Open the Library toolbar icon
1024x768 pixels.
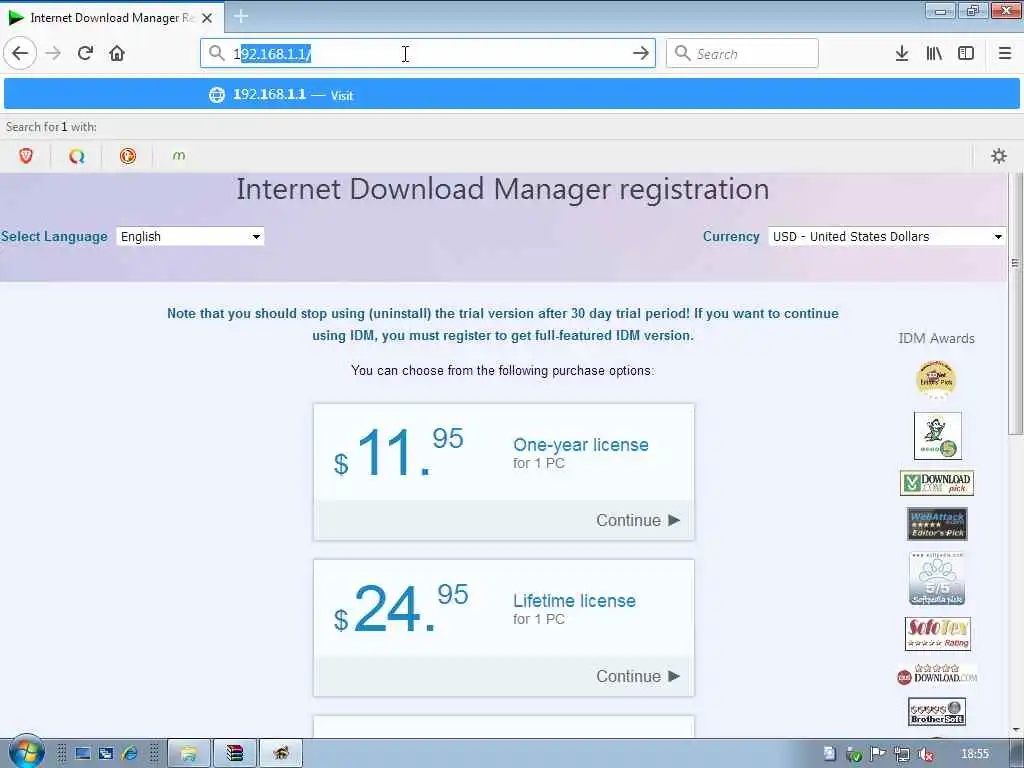(x=934, y=54)
